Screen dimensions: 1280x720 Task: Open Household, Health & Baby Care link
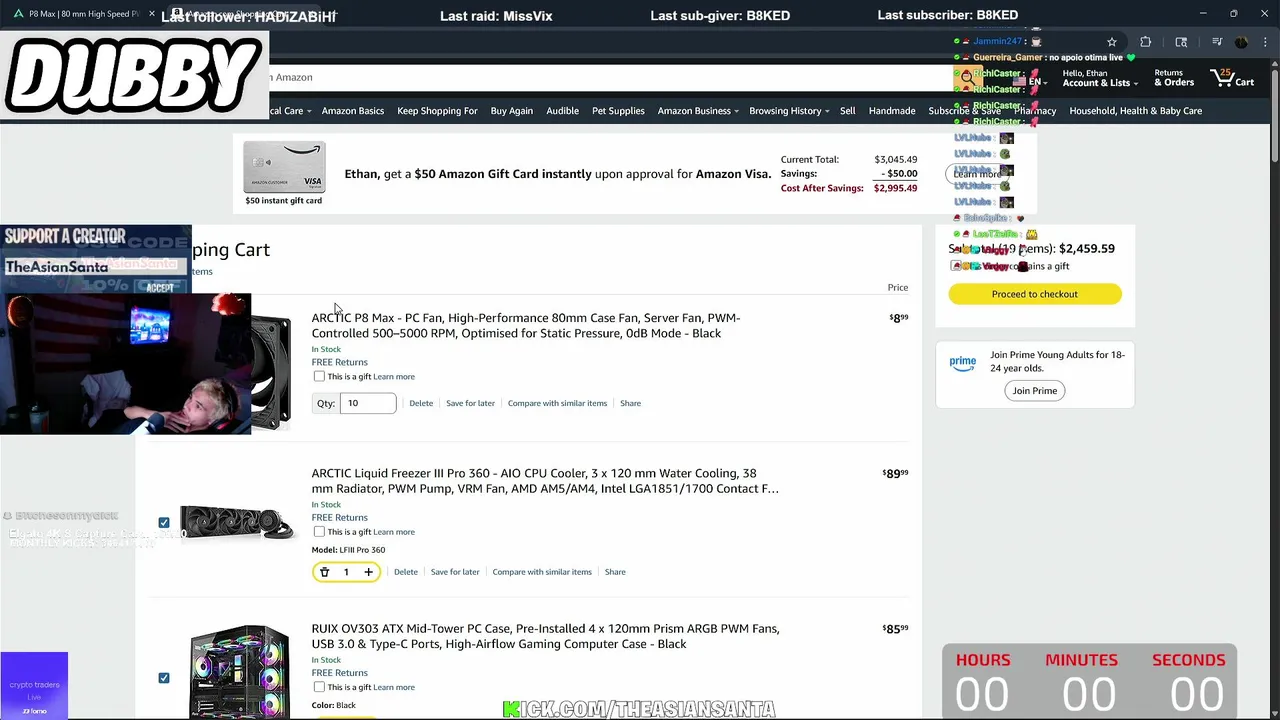[x=1136, y=111]
